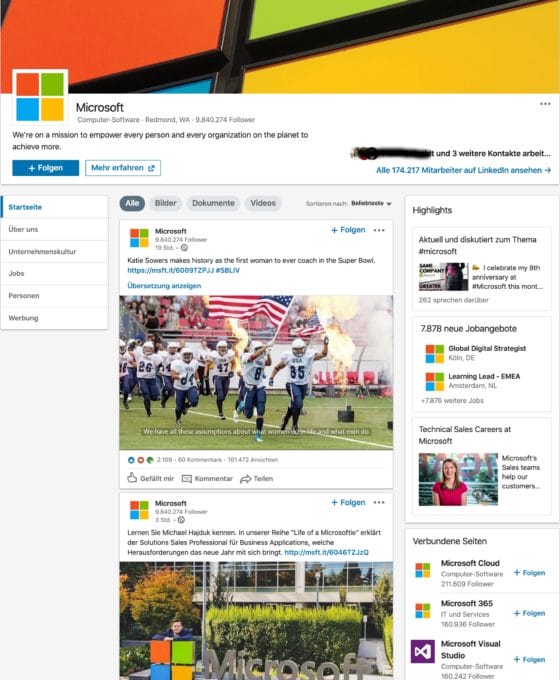The height and width of the screenshot is (680, 560).
Task: Open Alle 174.217 Mitarbeiter auf LinkedIn ansehen link
Action: coord(463,170)
